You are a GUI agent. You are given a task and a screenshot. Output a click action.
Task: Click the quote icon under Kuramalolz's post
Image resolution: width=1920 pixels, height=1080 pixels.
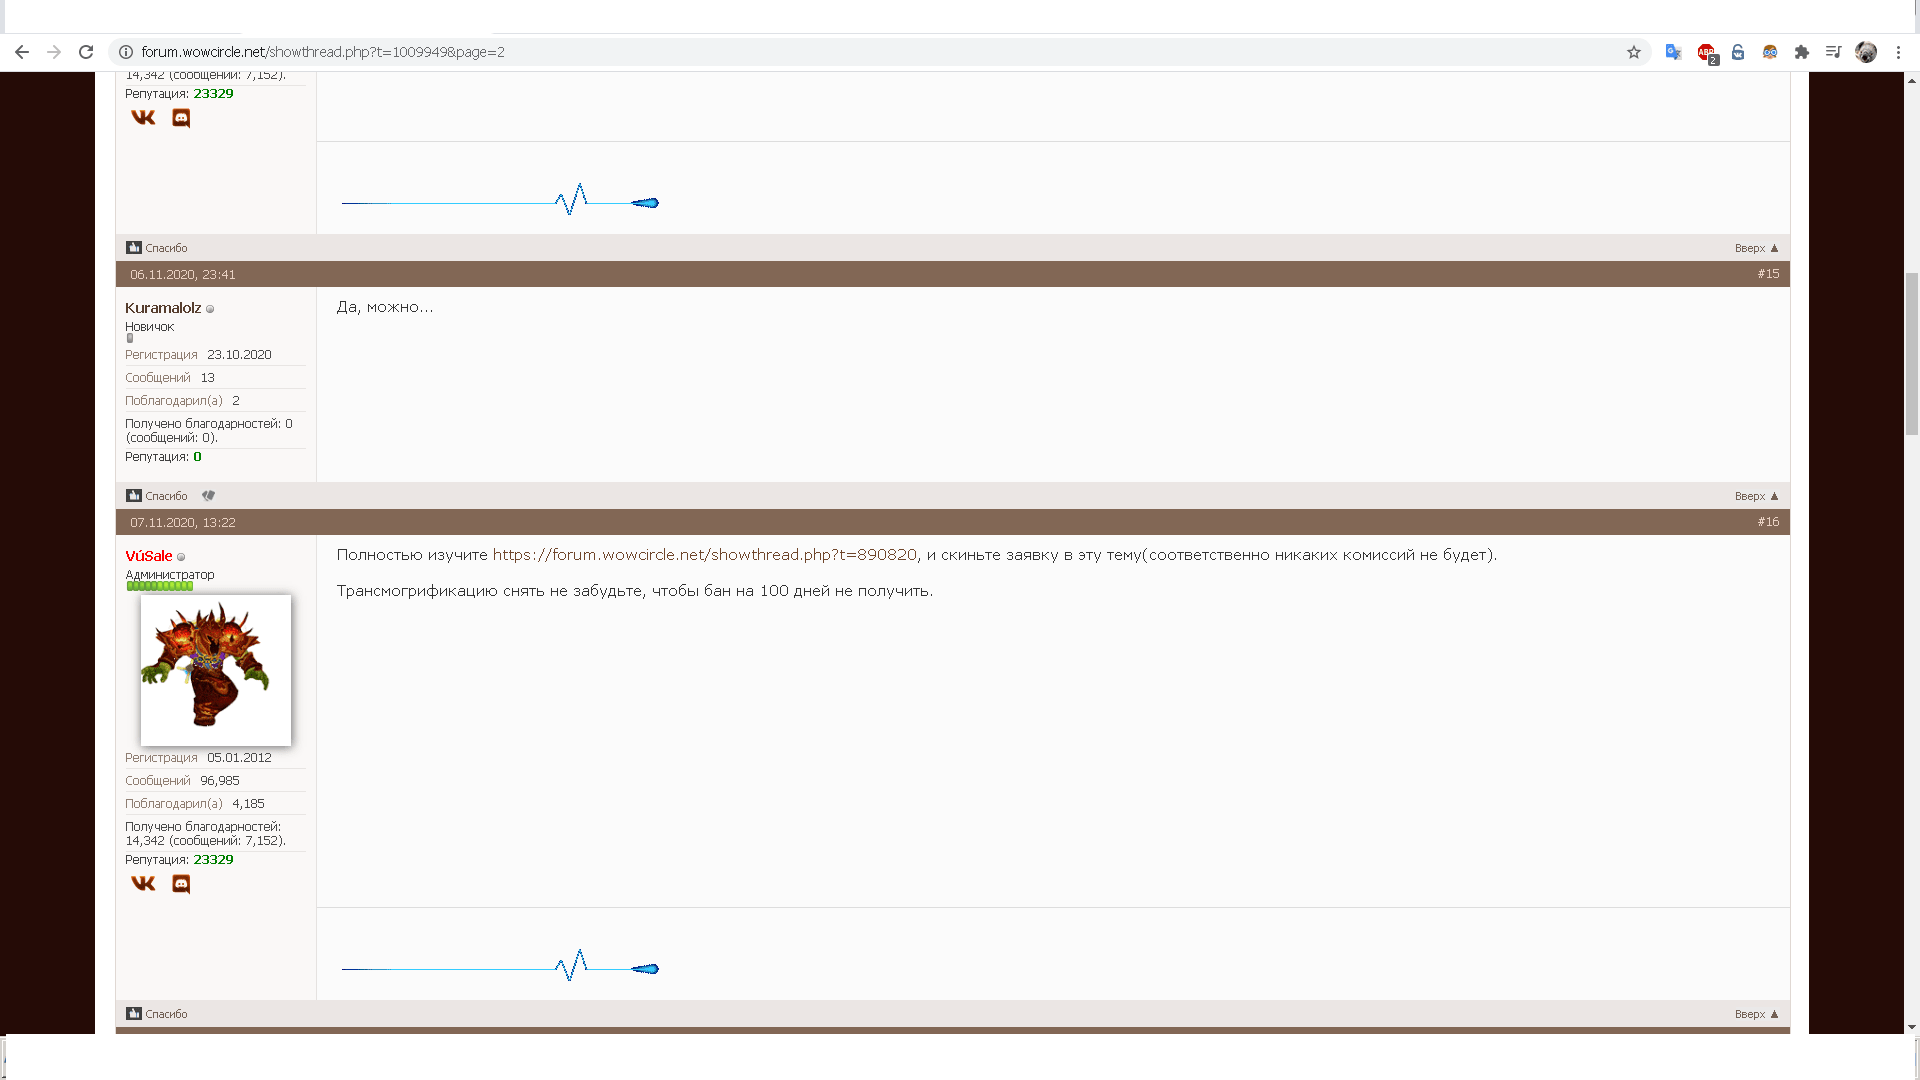click(208, 496)
